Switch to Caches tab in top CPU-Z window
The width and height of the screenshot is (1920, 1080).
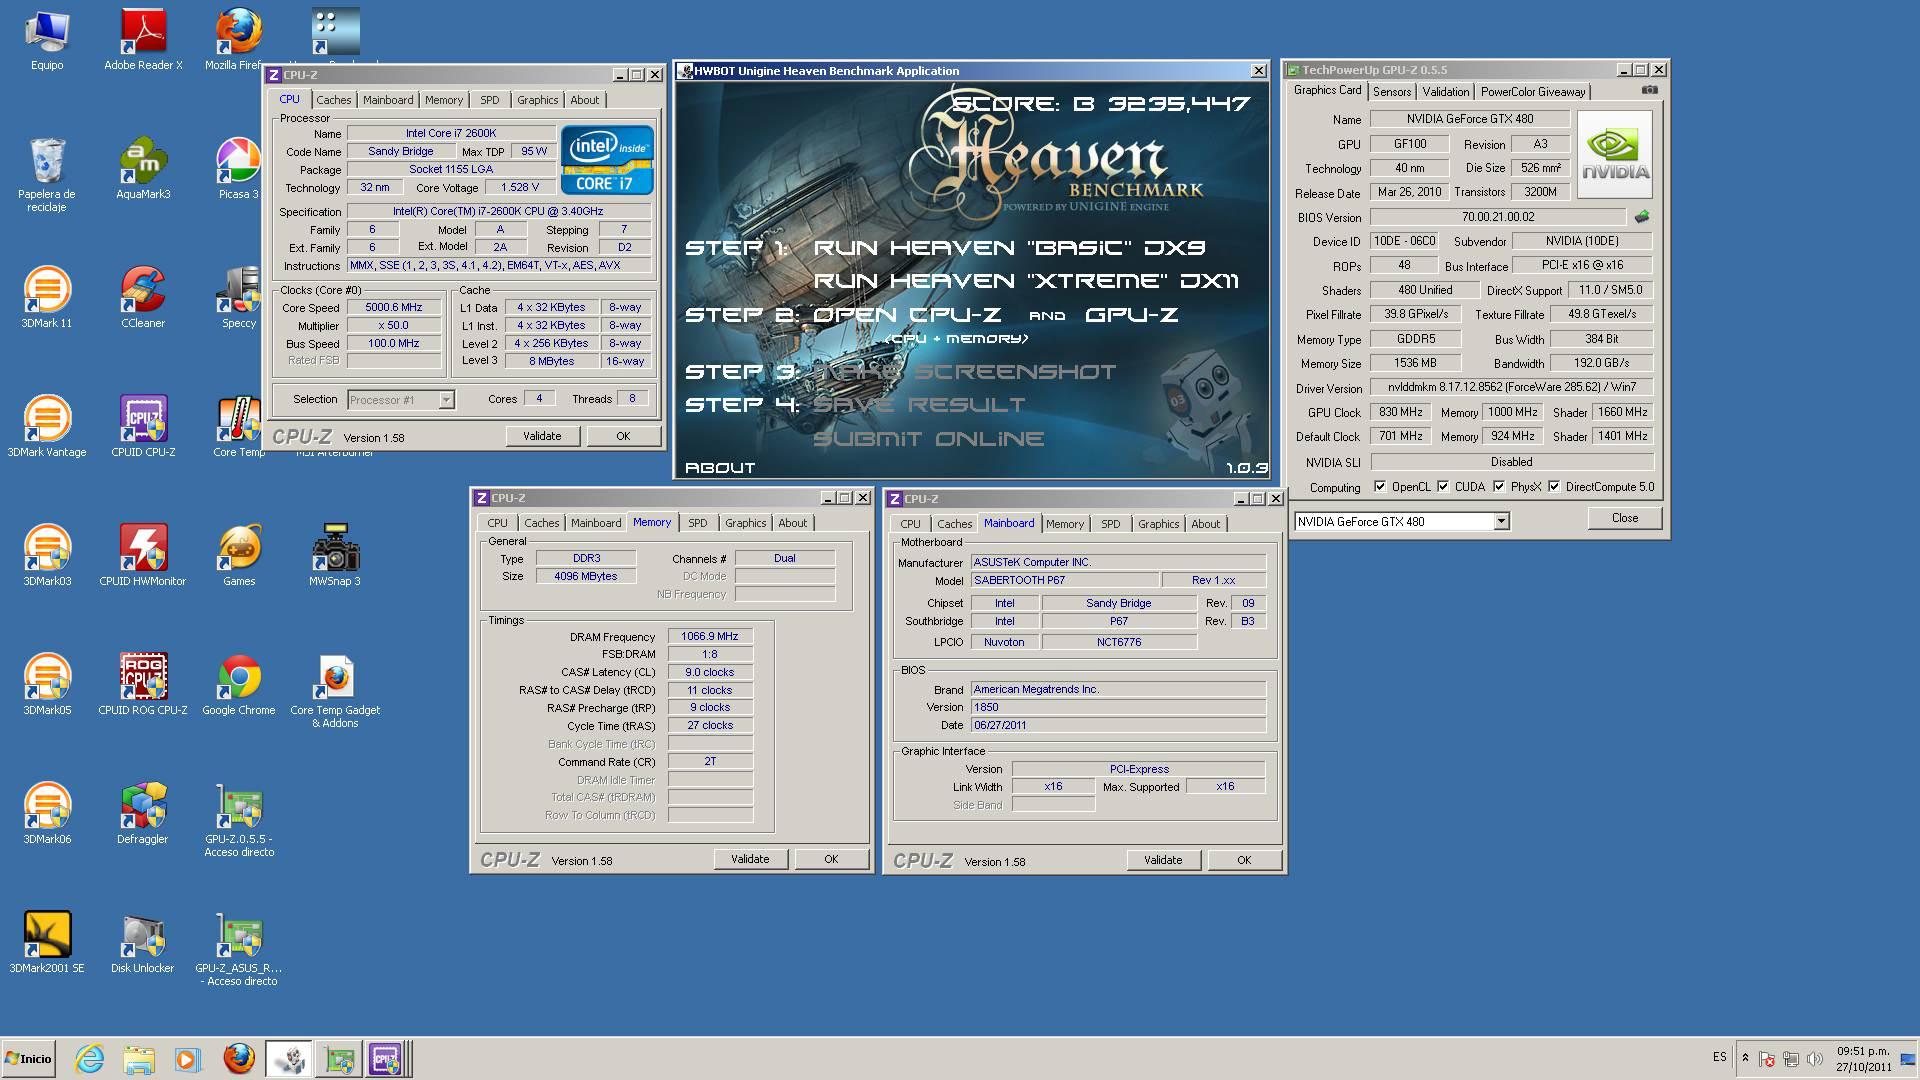point(334,100)
